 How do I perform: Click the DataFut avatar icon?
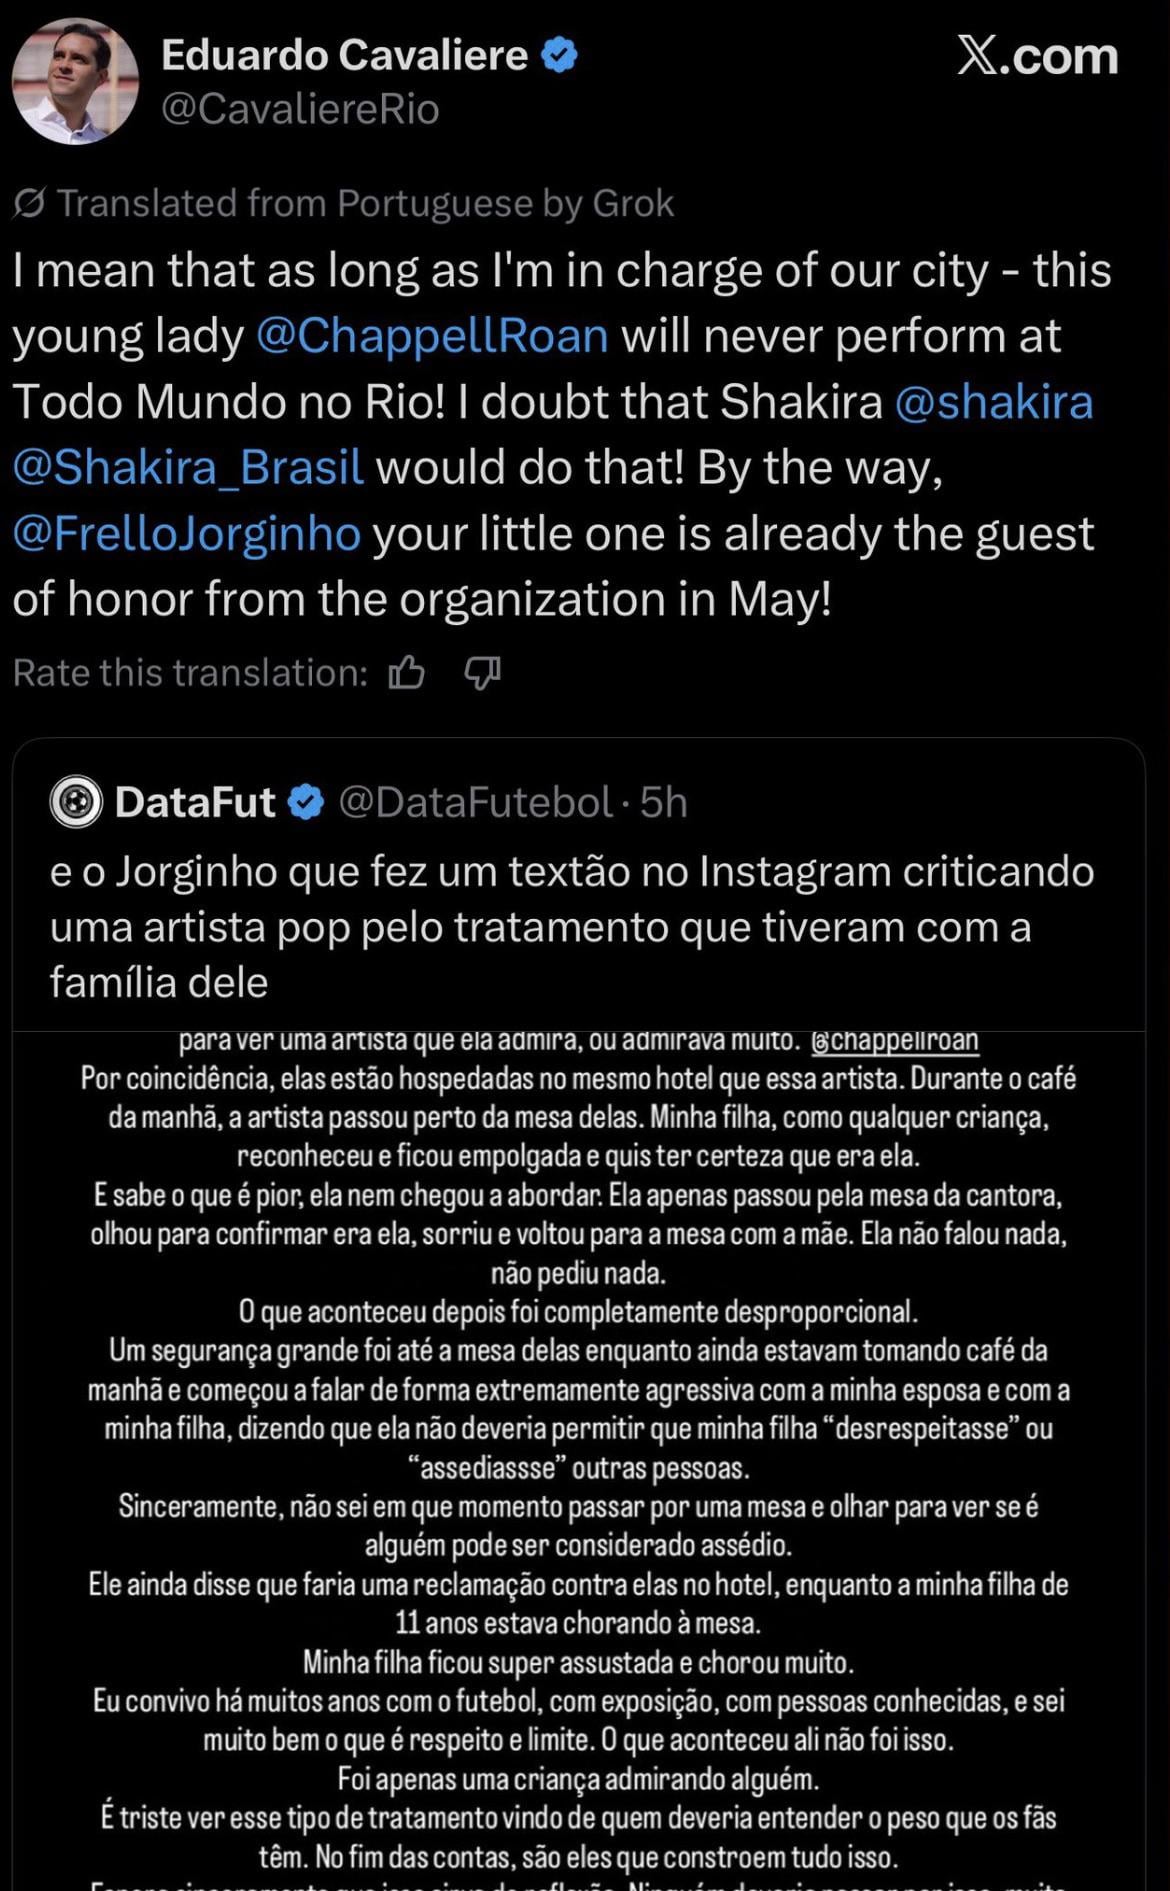coord(76,802)
